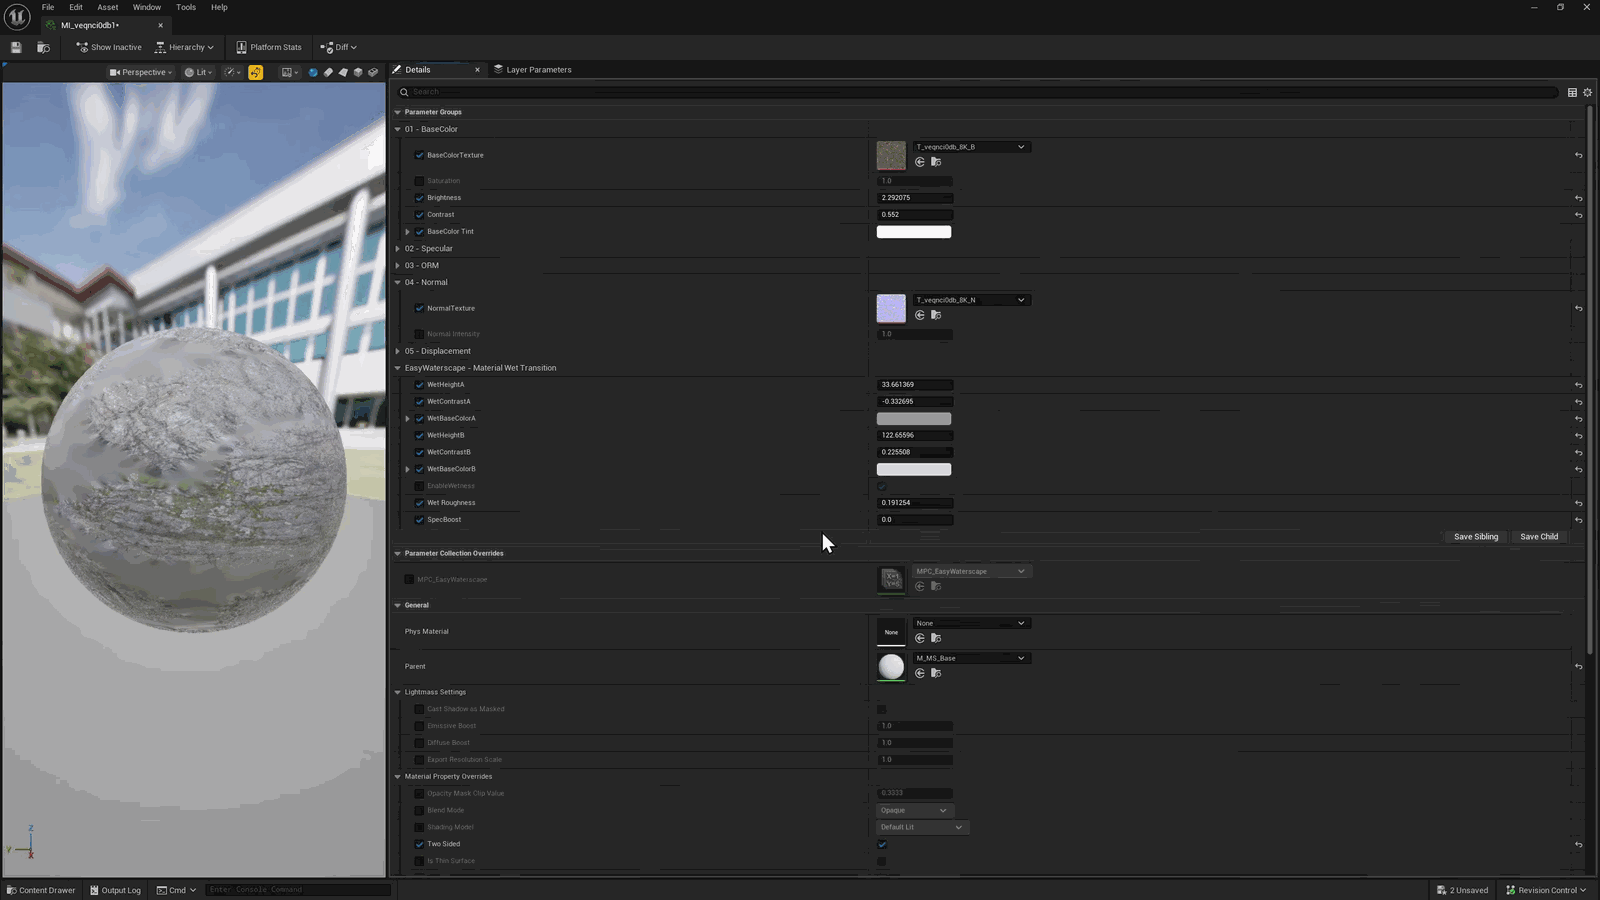Viewport: 1600px width, 900px height.
Task: Save the material instance with the floppy icon
Action: [16, 47]
